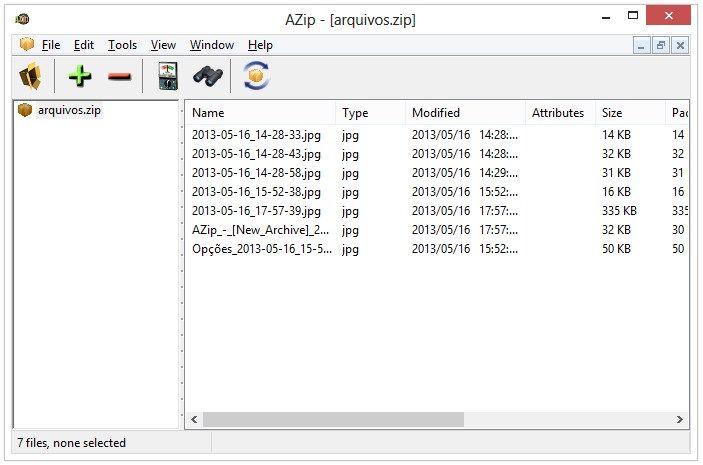
Task: Sort by the Type column header
Action: [x=370, y=113]
